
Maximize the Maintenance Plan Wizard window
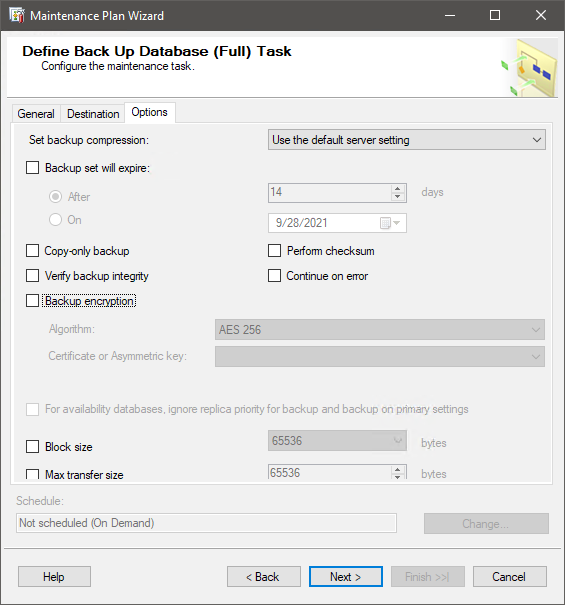pos(495,15)
